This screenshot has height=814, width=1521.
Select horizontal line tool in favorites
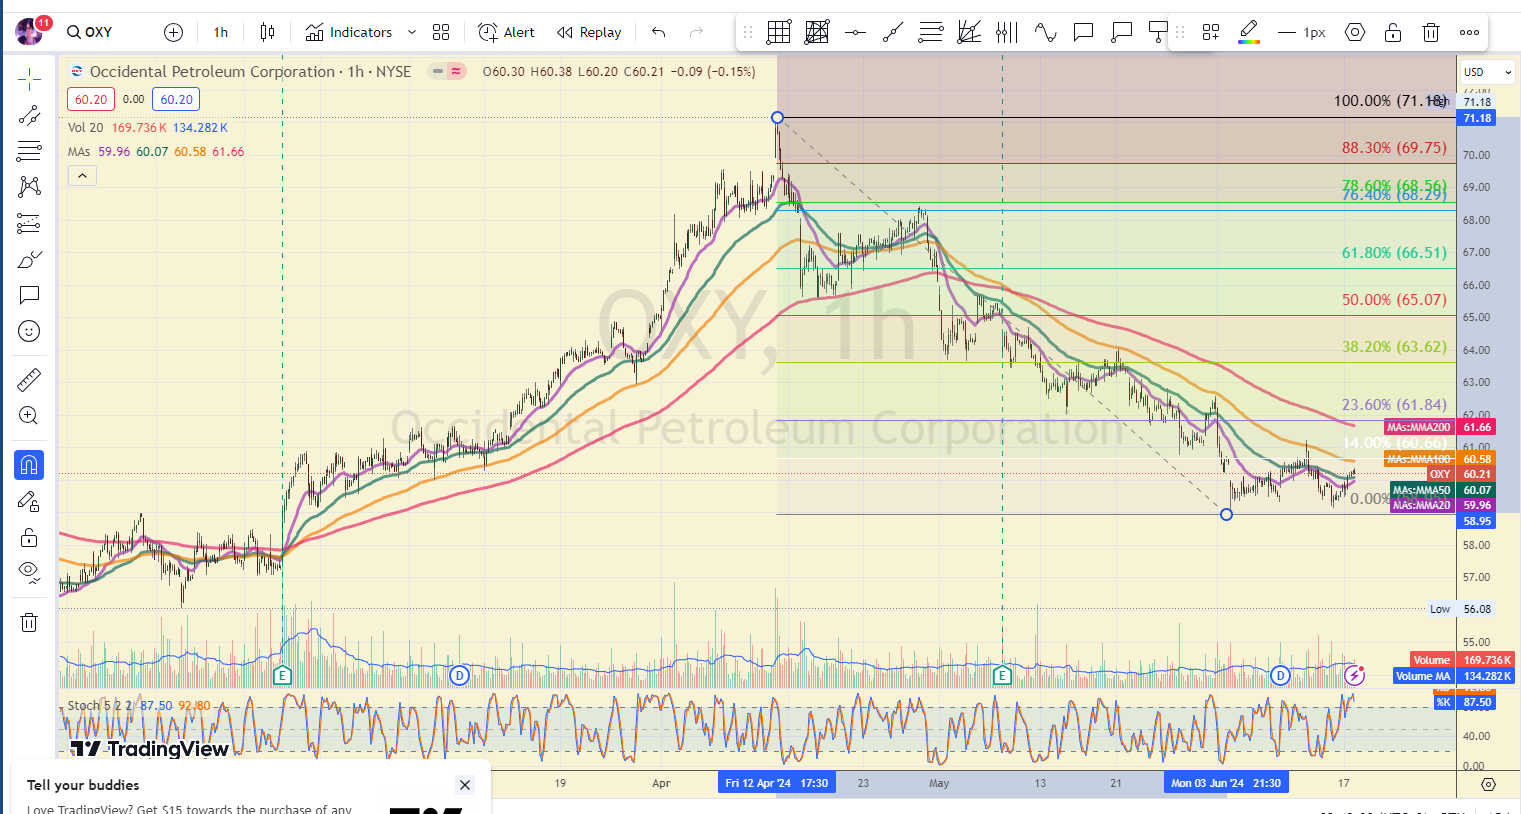point(855,32)
